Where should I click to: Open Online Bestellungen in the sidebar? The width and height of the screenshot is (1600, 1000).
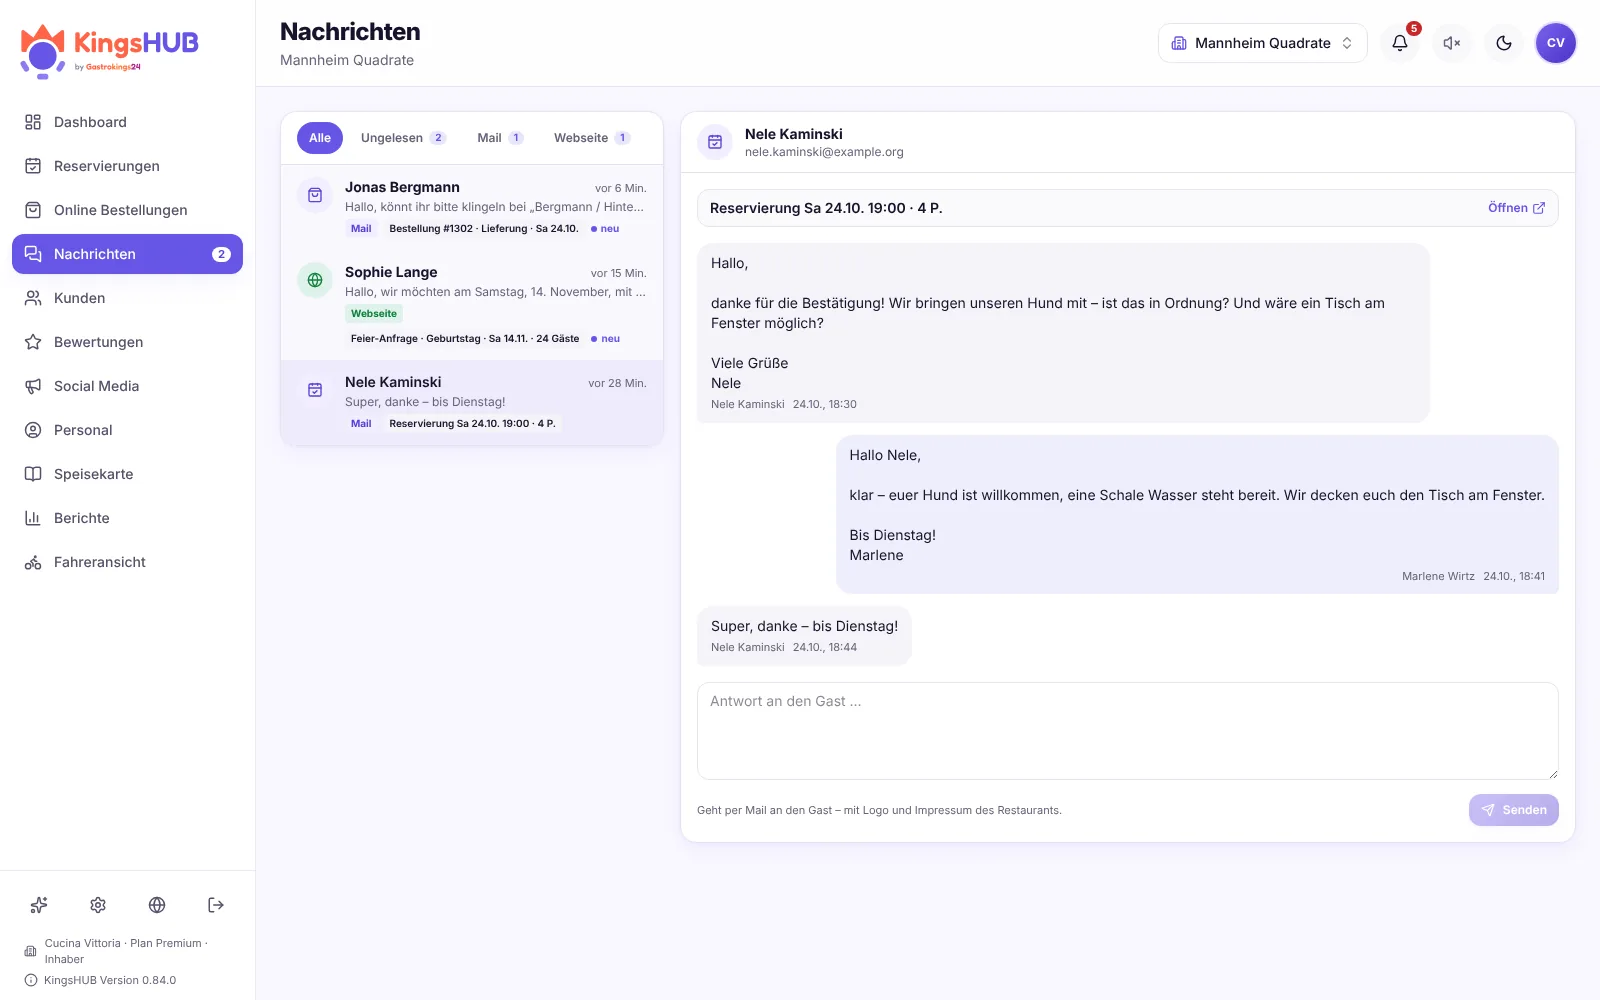click(127, 210)
